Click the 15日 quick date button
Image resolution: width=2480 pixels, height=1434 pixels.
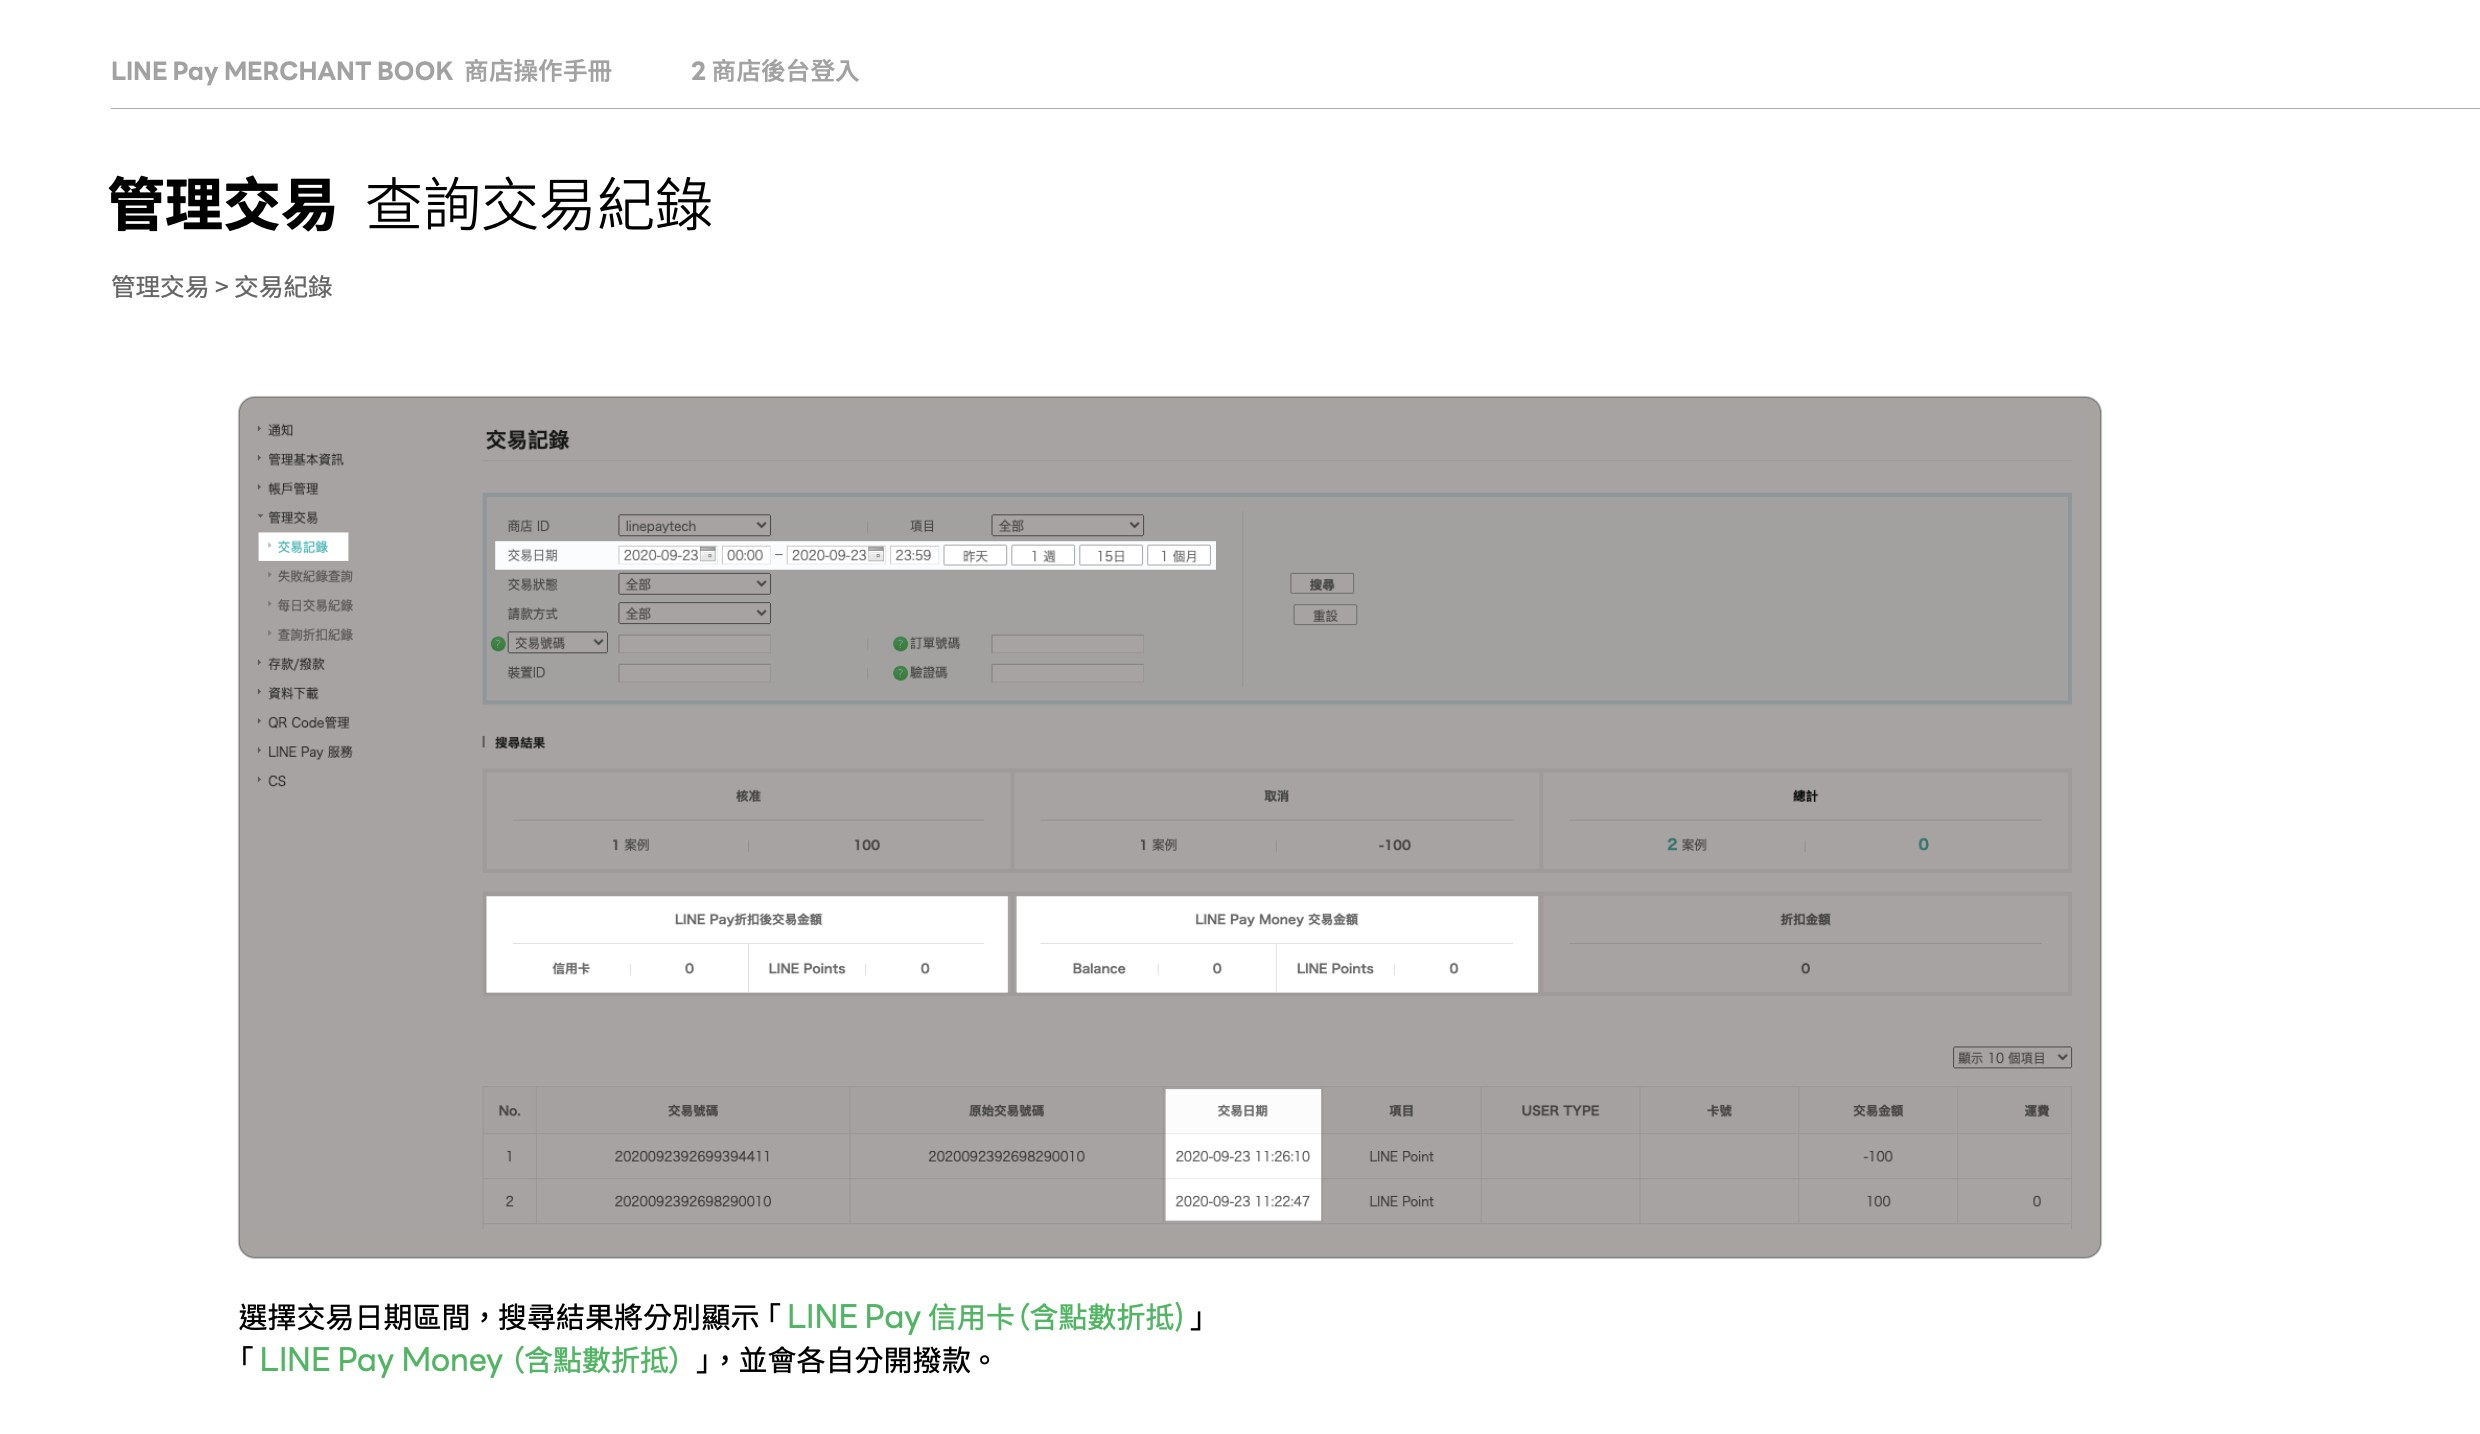(1111, 555)
